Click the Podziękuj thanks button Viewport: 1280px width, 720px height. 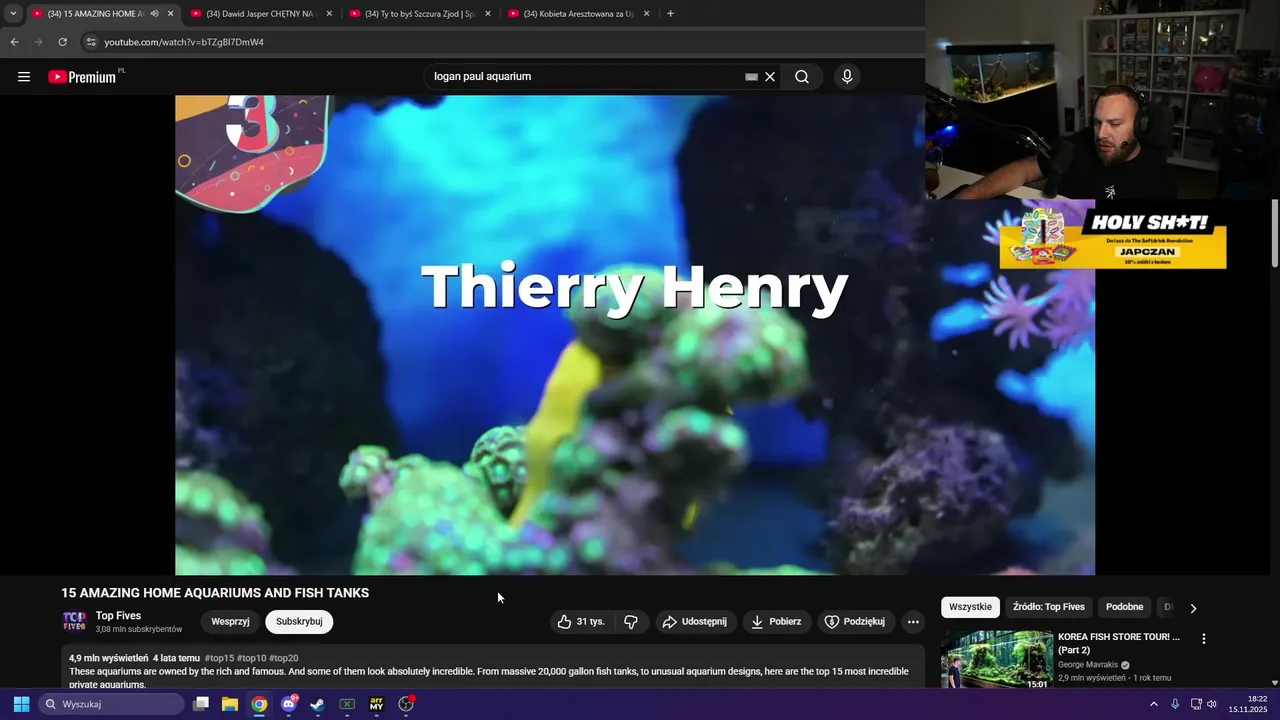tap(855, 622)
